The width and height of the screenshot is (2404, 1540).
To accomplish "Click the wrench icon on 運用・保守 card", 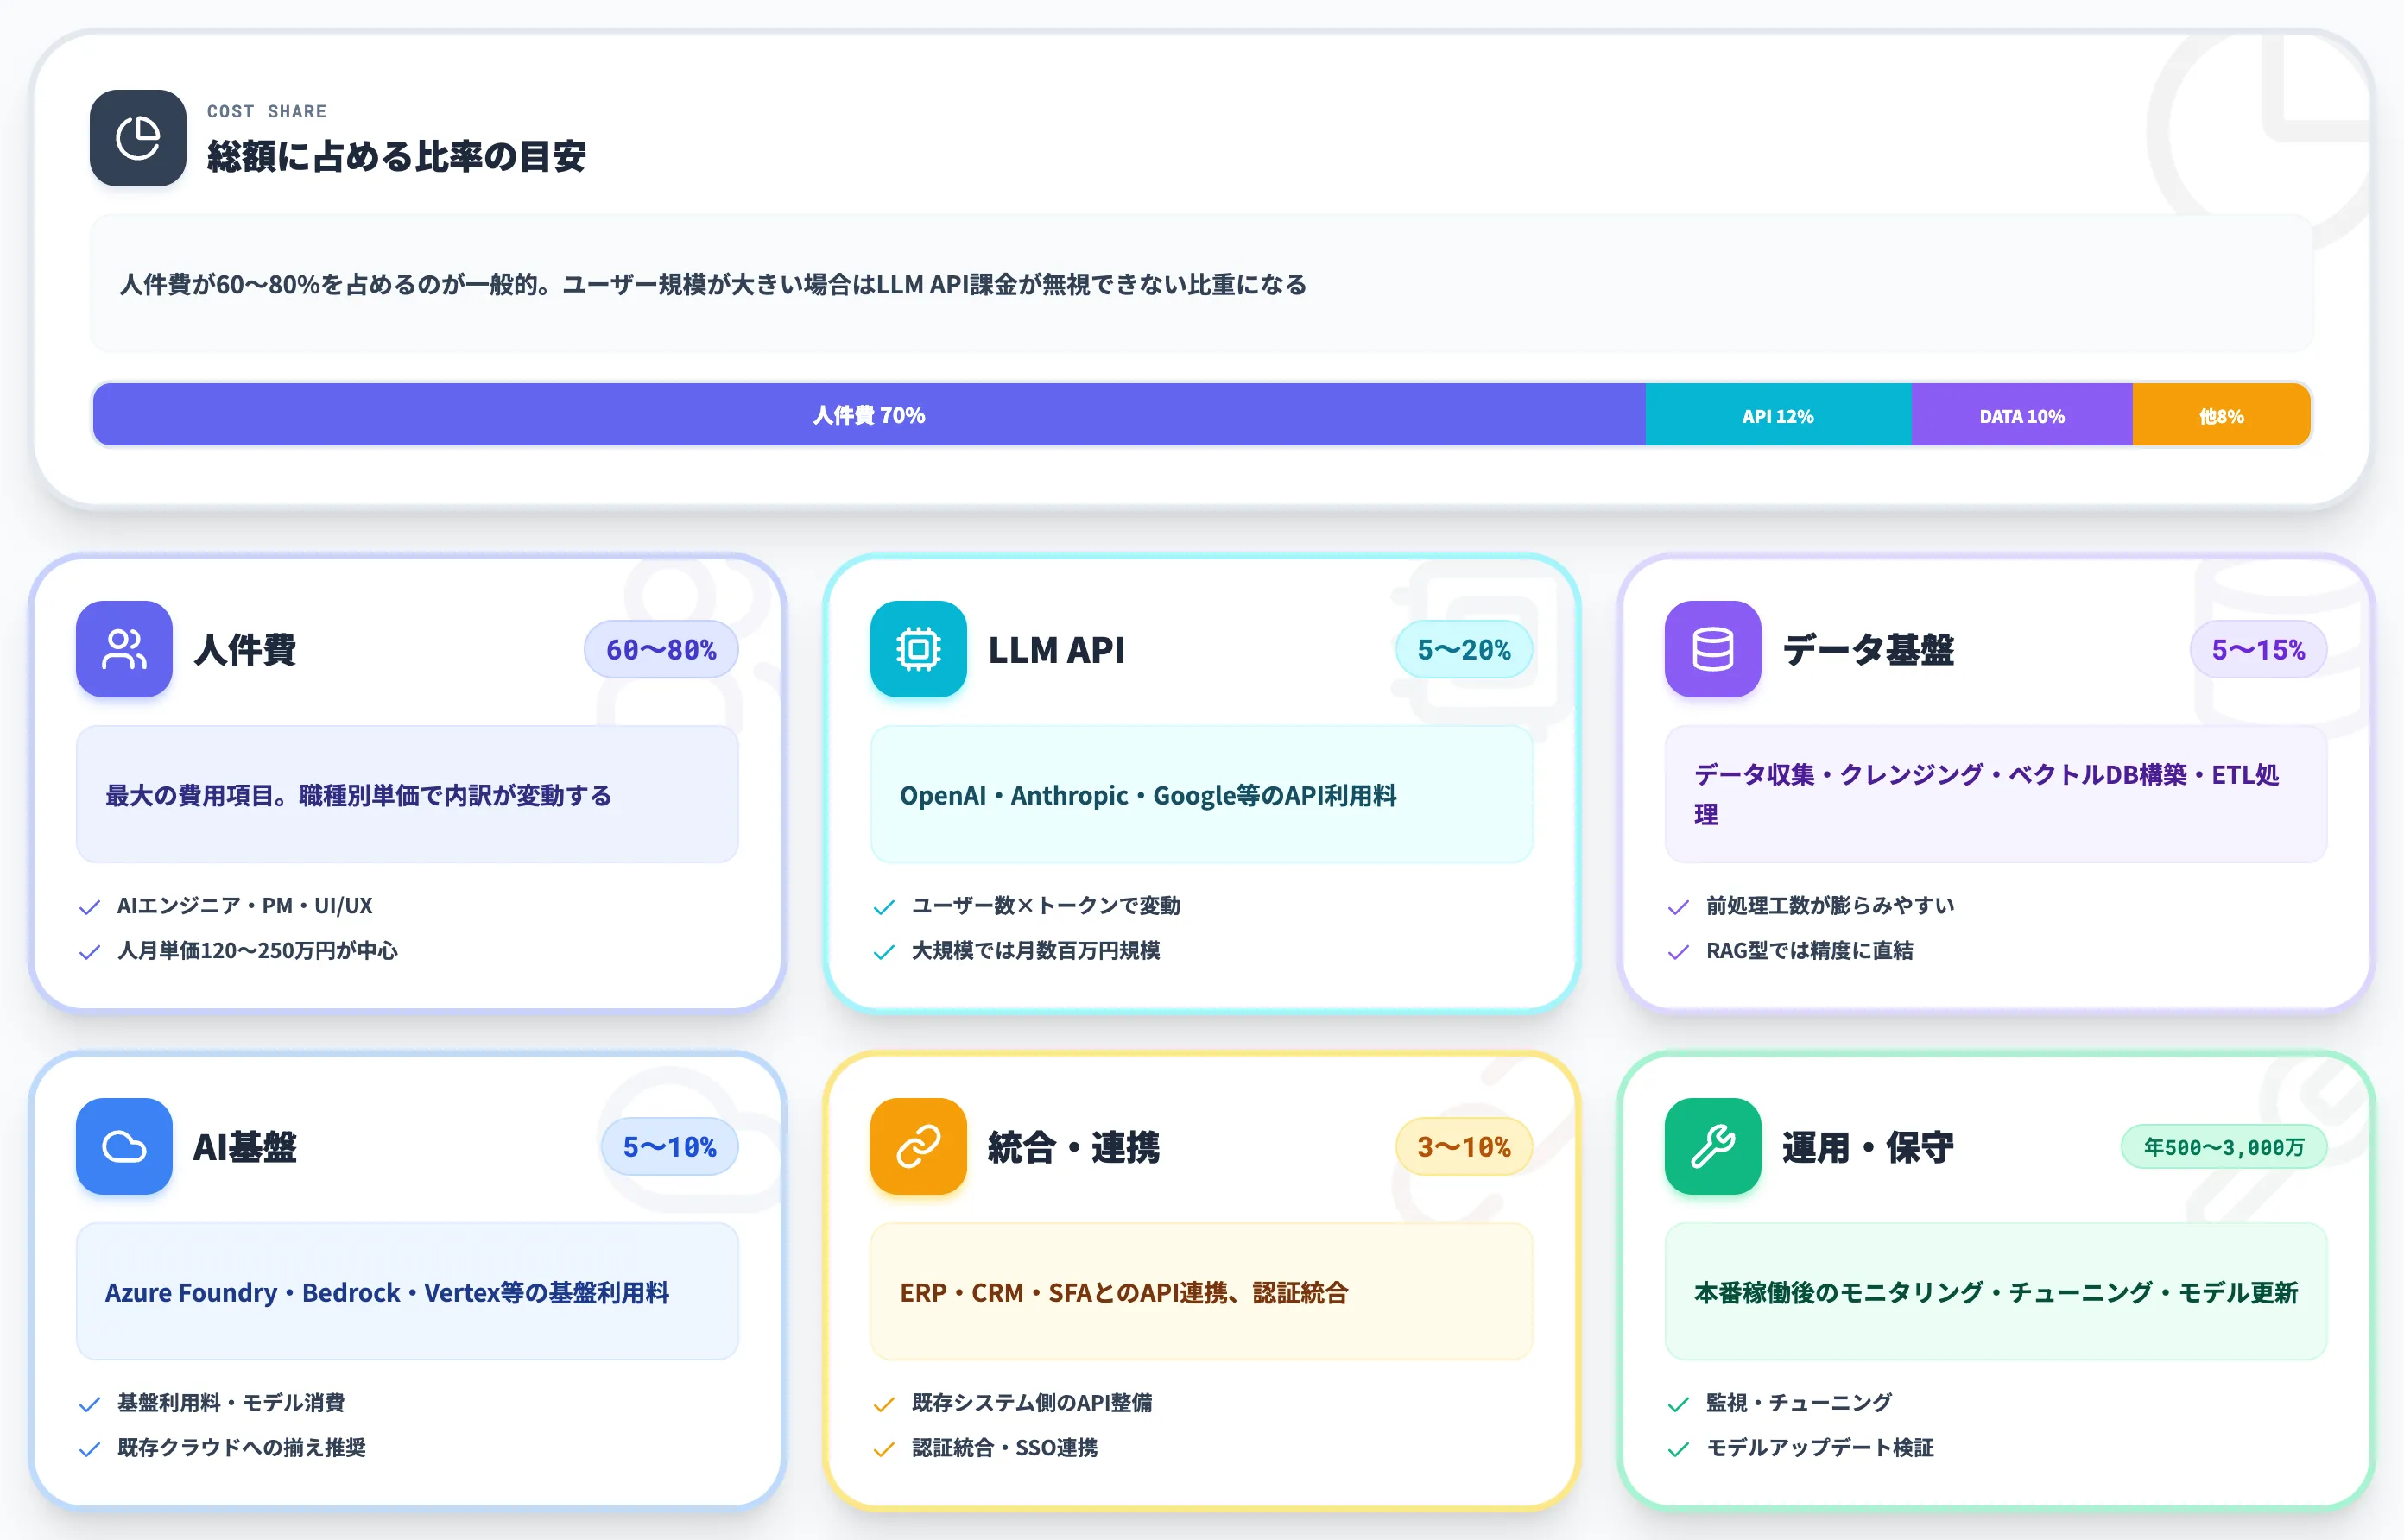I will [1712, 1146].
